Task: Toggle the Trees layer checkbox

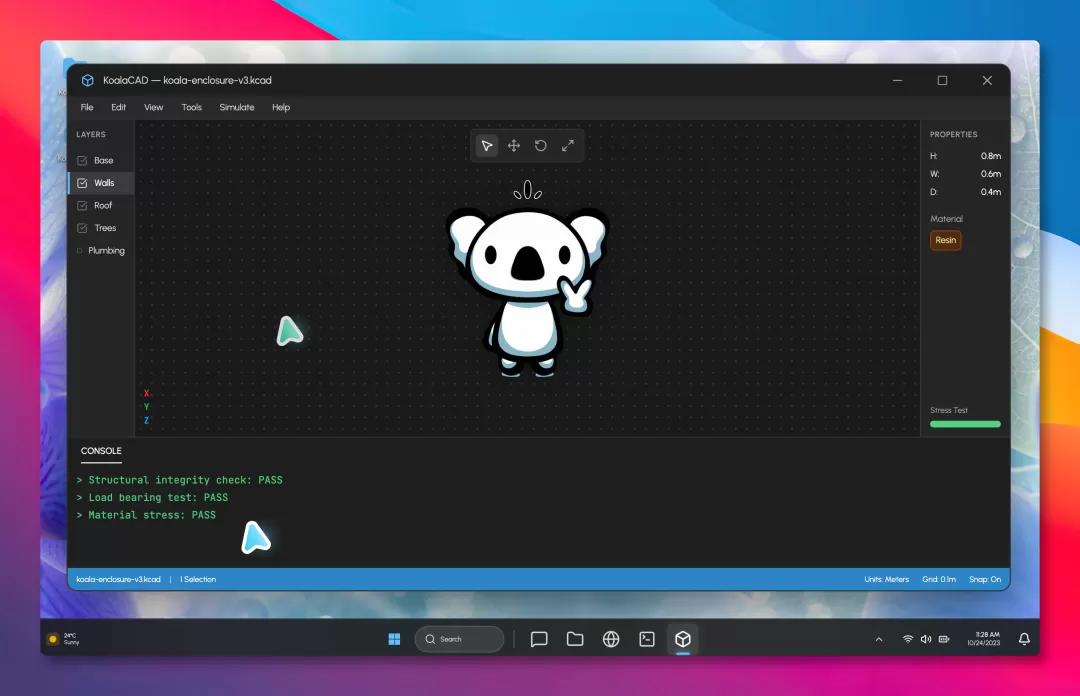Action: [83, 228]
